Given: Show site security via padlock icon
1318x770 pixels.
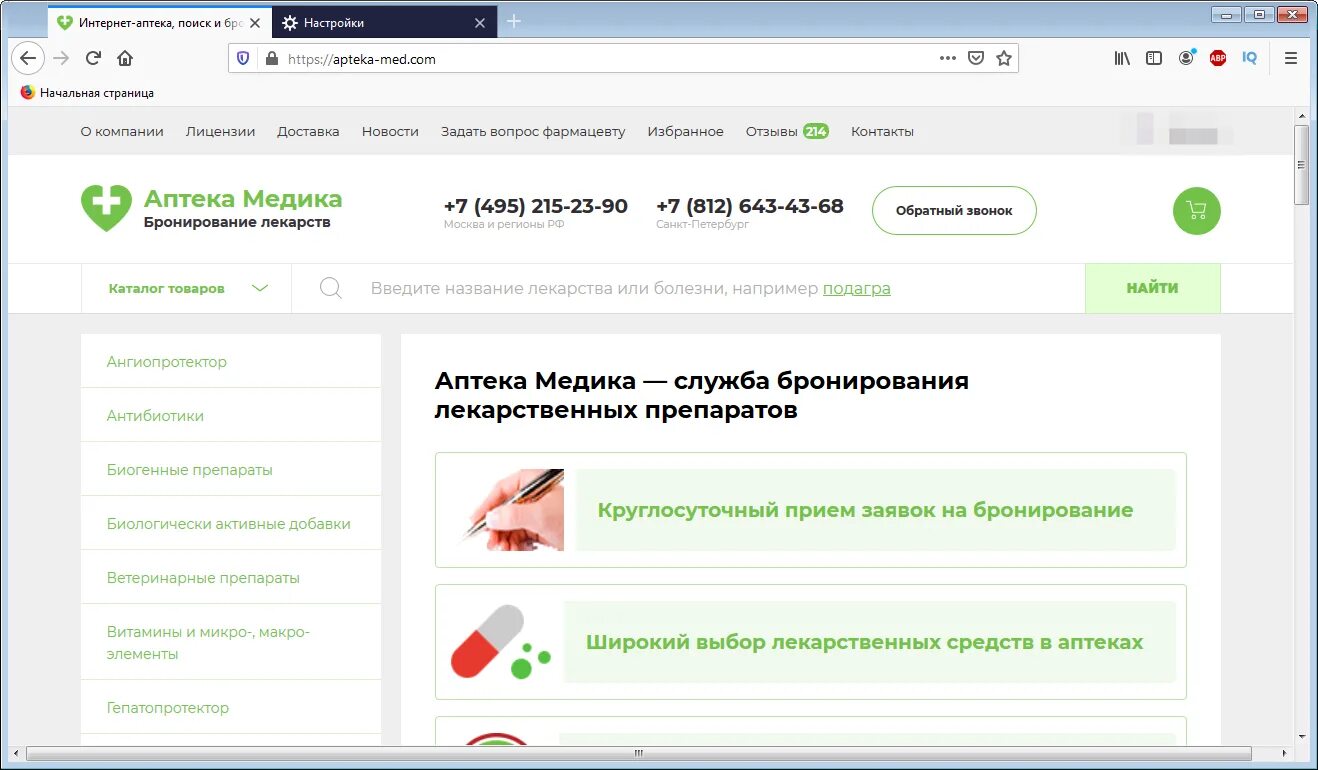Looking at the screenshot, I should [x=270, y=59].
